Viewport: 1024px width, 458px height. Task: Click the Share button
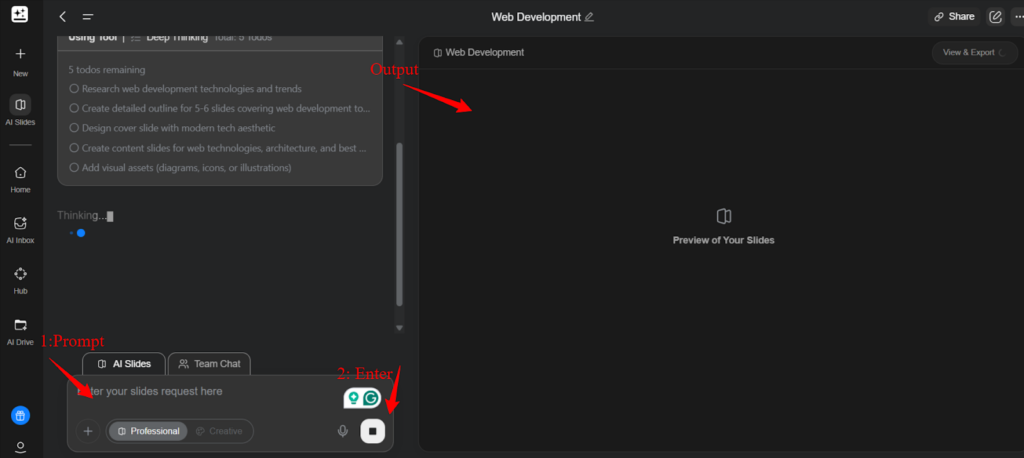[x=953, y=17]
